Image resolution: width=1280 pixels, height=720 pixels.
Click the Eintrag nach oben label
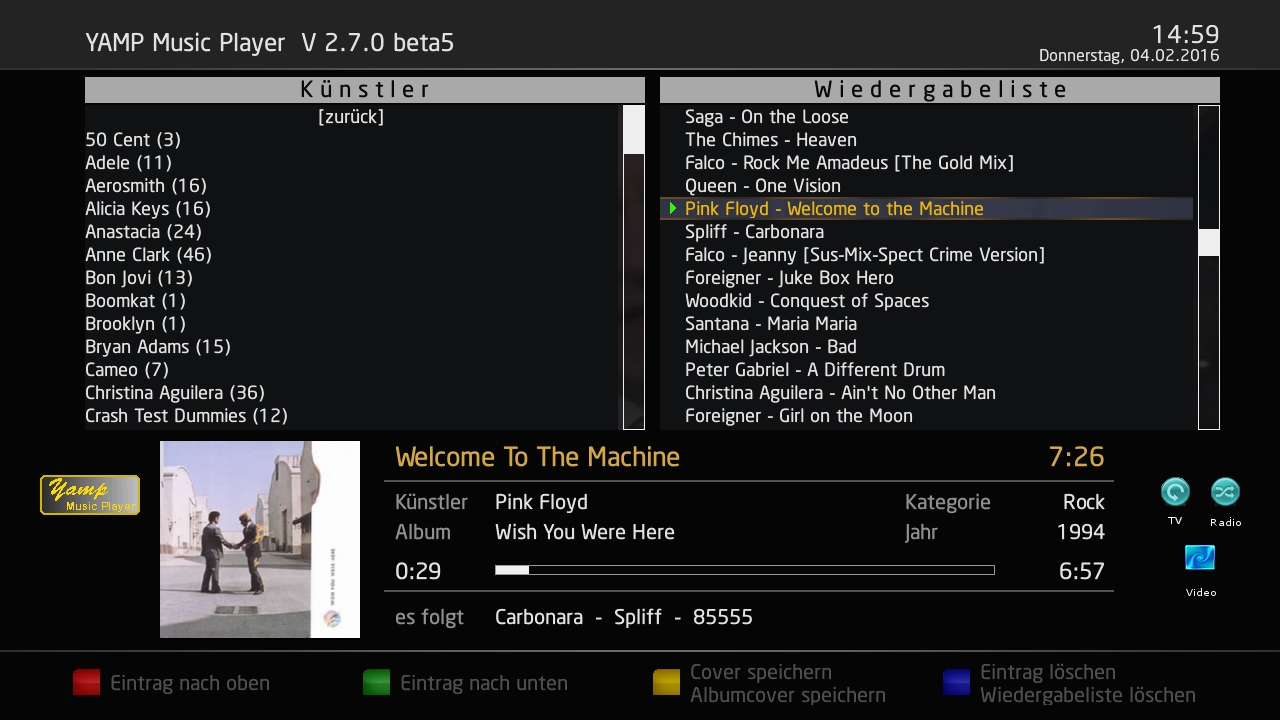[190, 684]
